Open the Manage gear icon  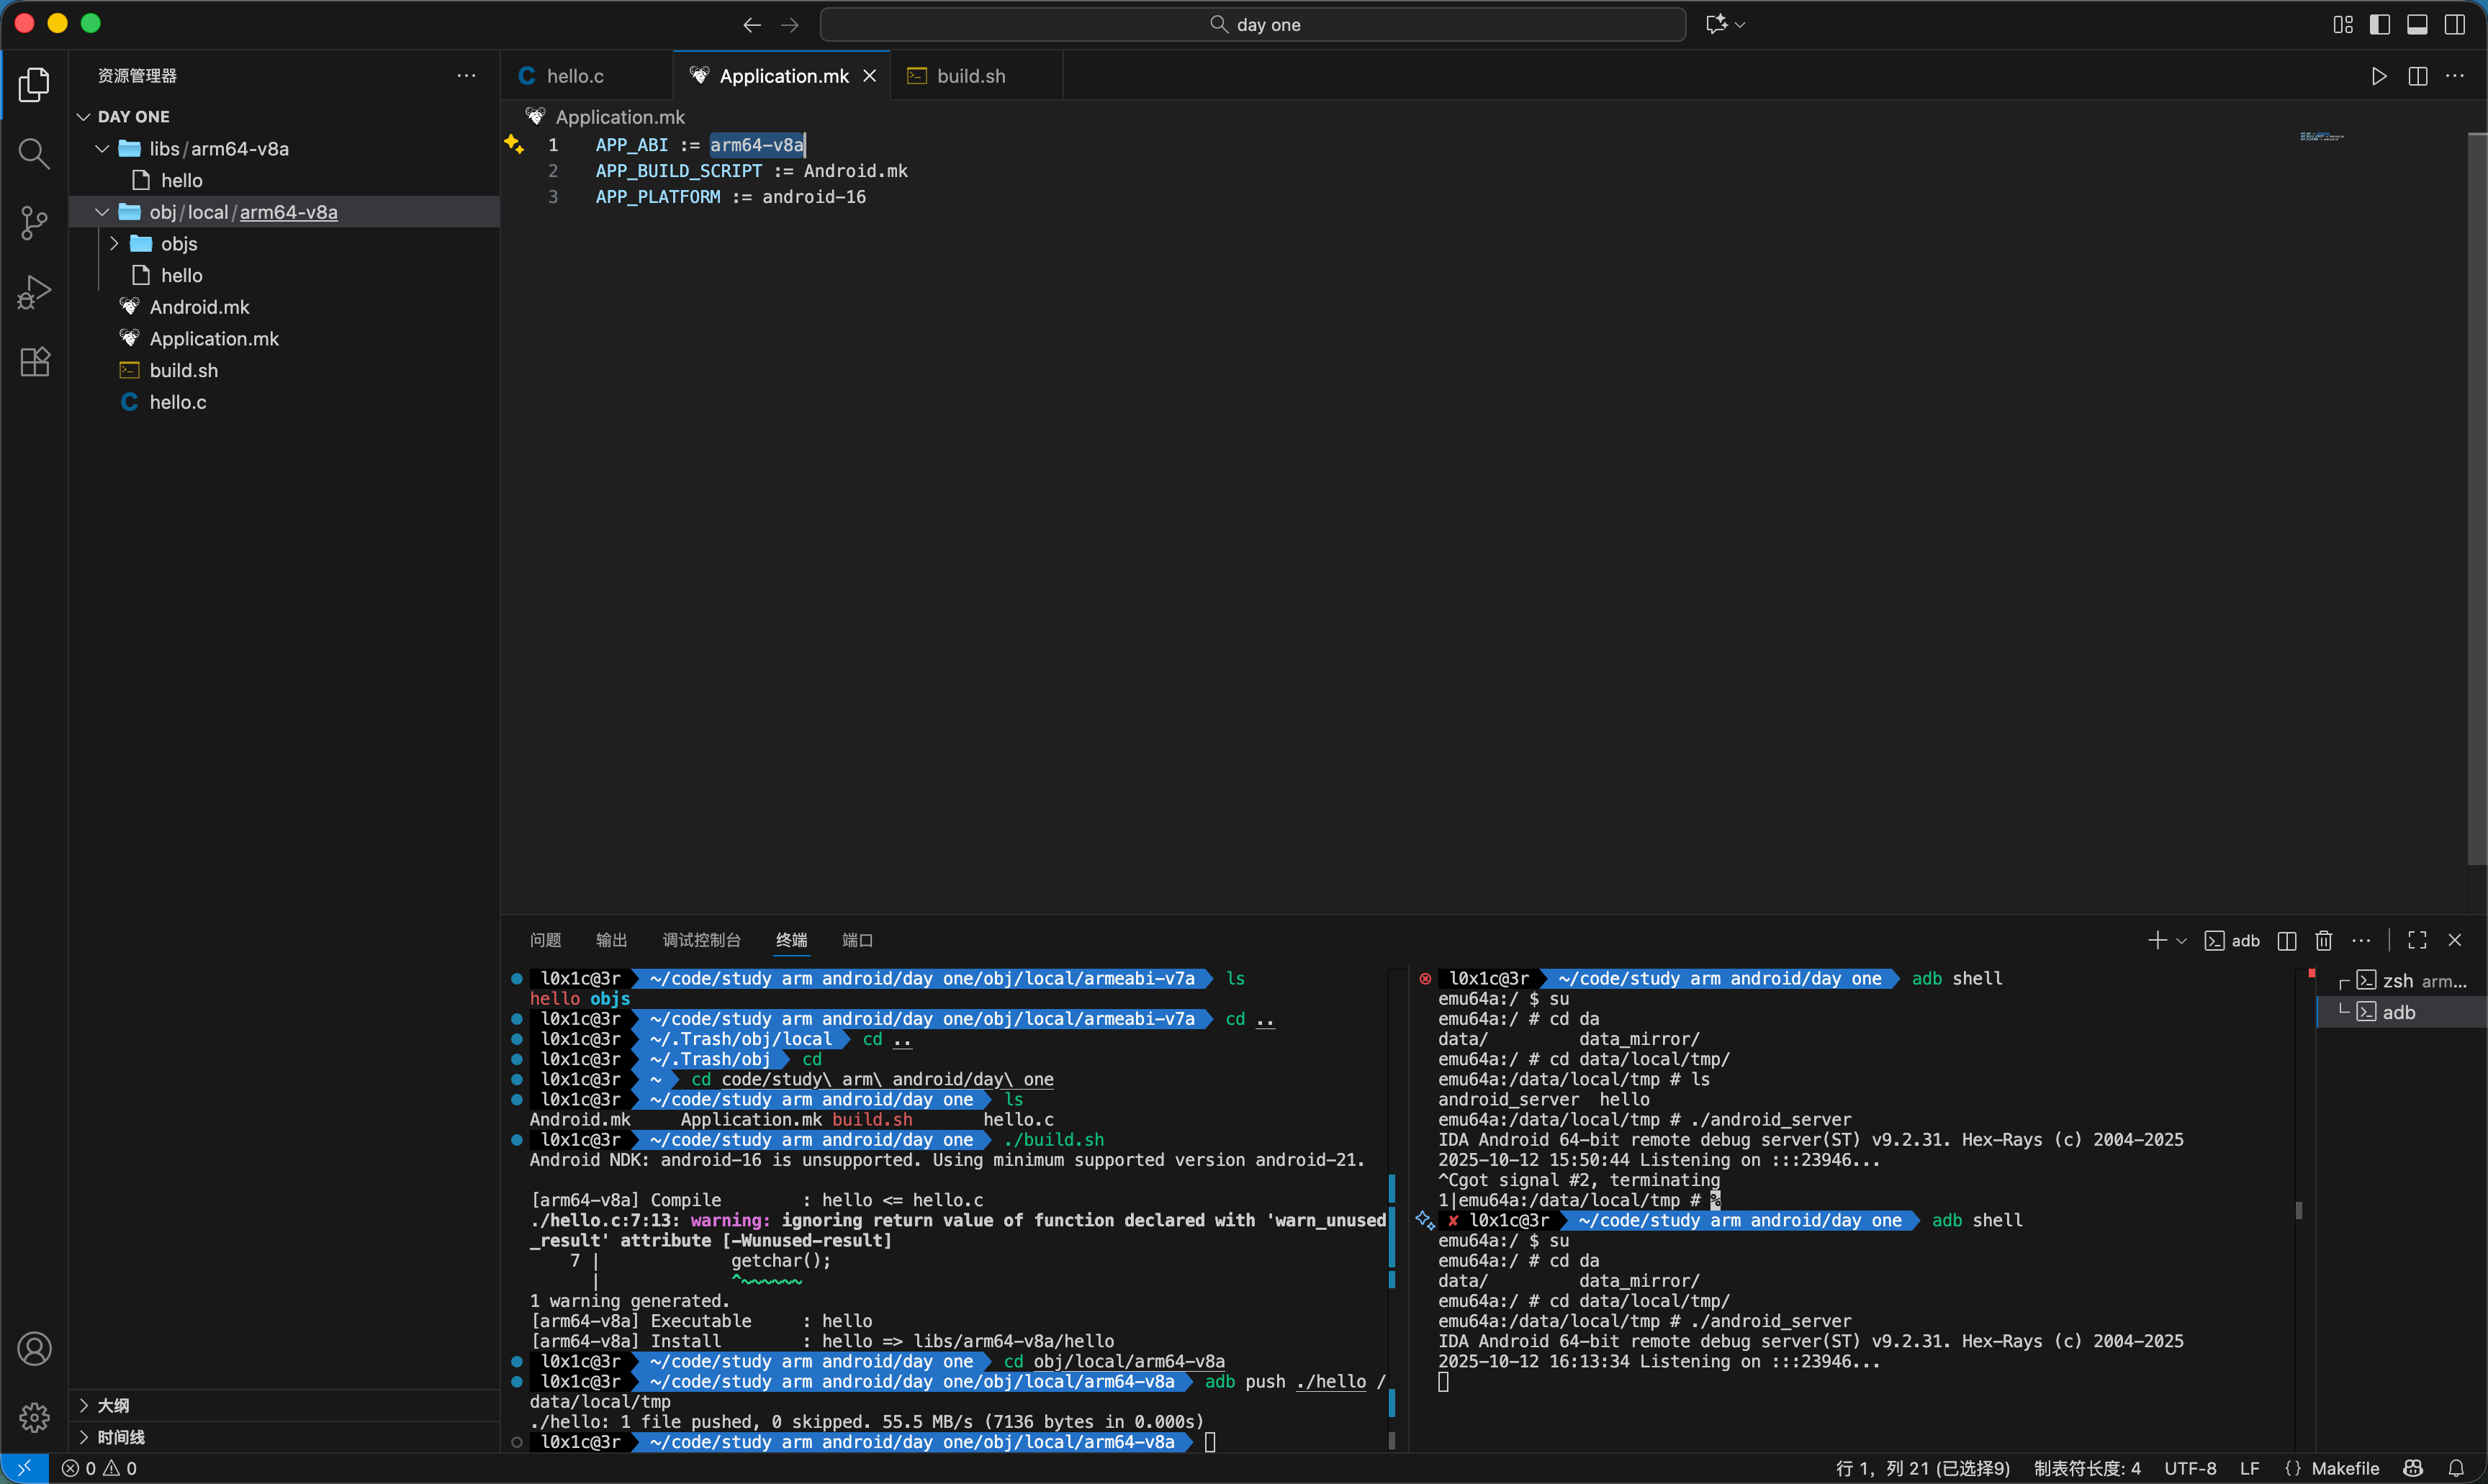(x=34, y=1416)
